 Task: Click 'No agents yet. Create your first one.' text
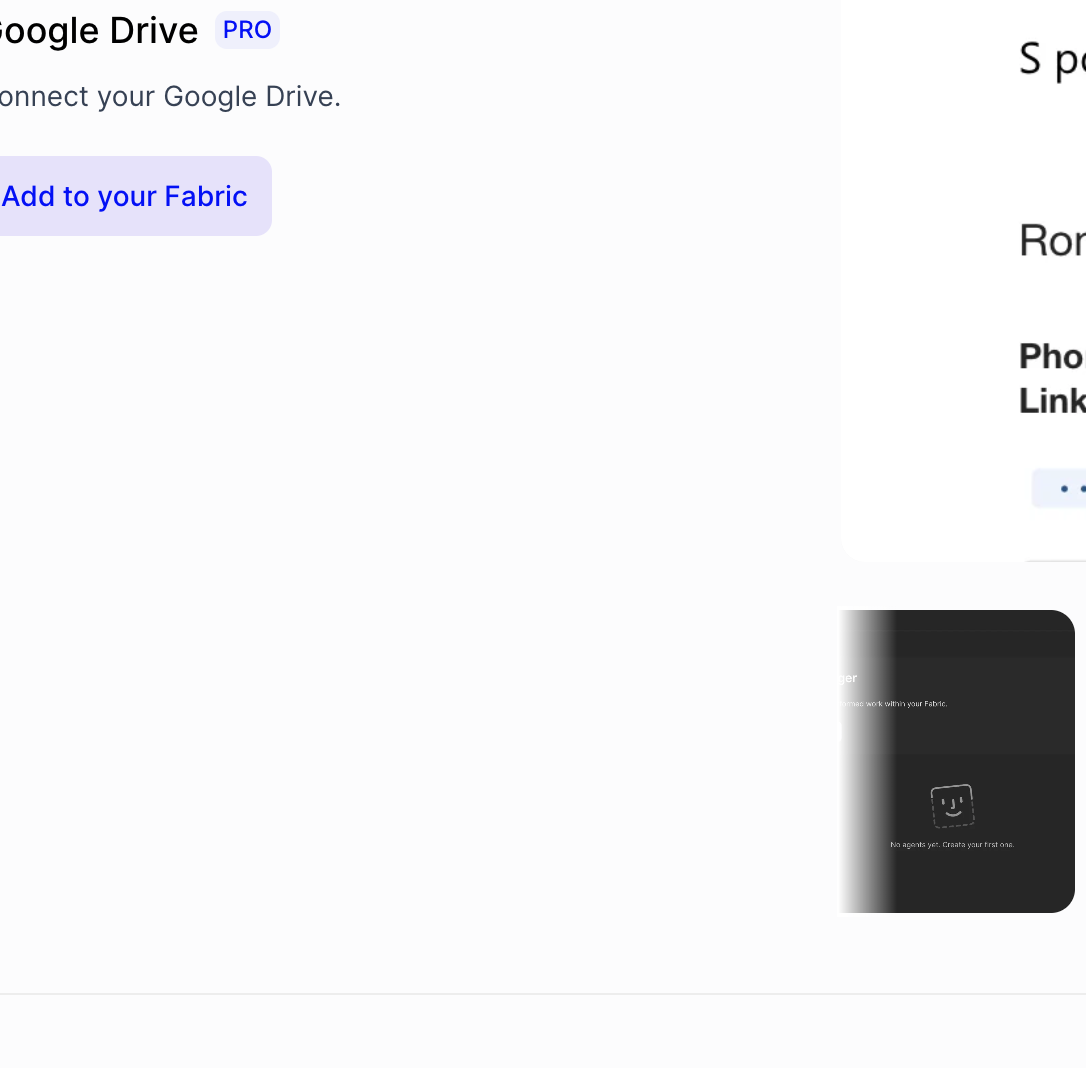[x=952, y=845]
